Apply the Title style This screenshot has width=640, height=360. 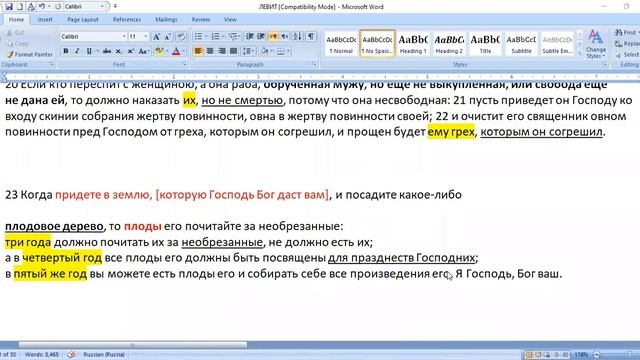[485, 44]
